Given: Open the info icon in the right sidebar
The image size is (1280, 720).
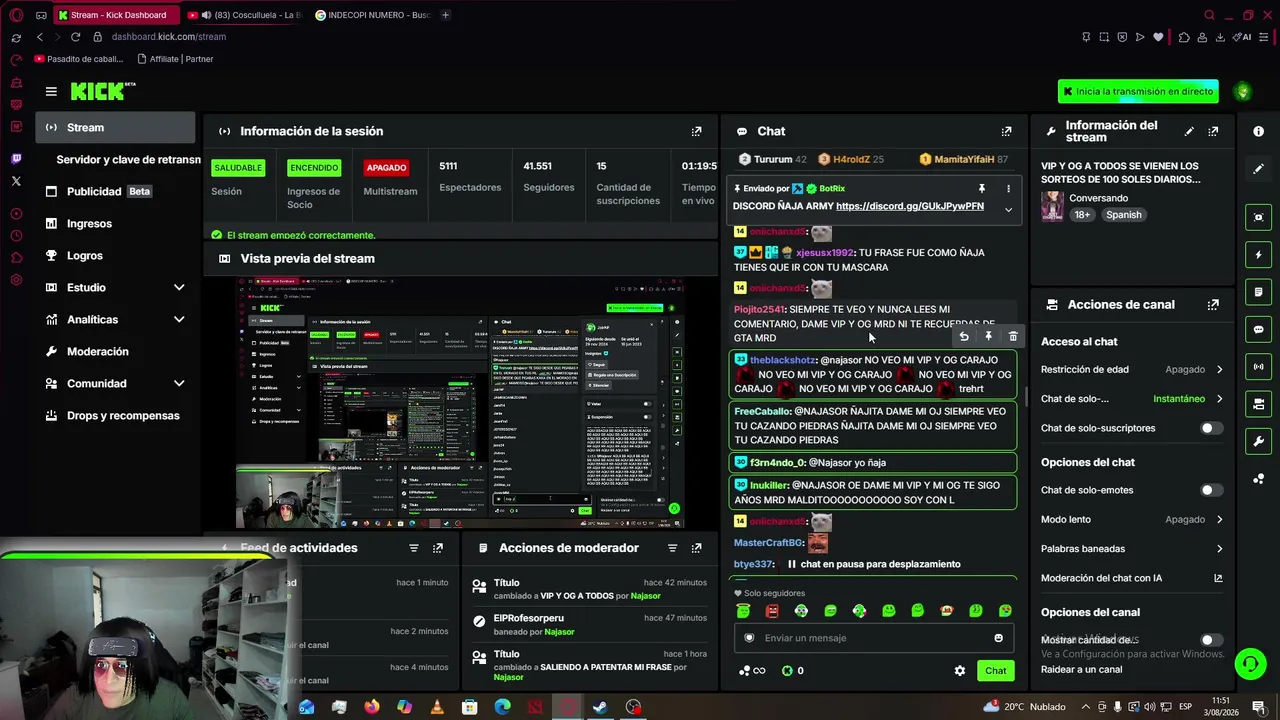Looking at the screenshot, I should pos(1258,131).
